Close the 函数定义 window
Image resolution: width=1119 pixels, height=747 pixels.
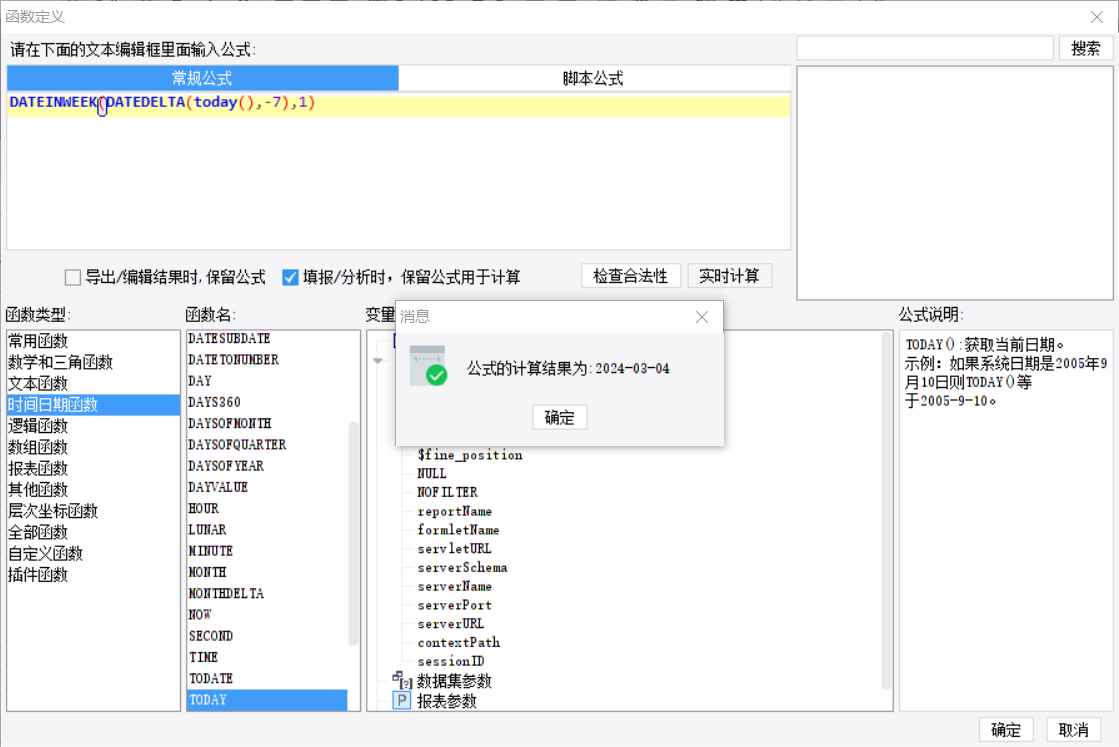[x=1097, y=16]
